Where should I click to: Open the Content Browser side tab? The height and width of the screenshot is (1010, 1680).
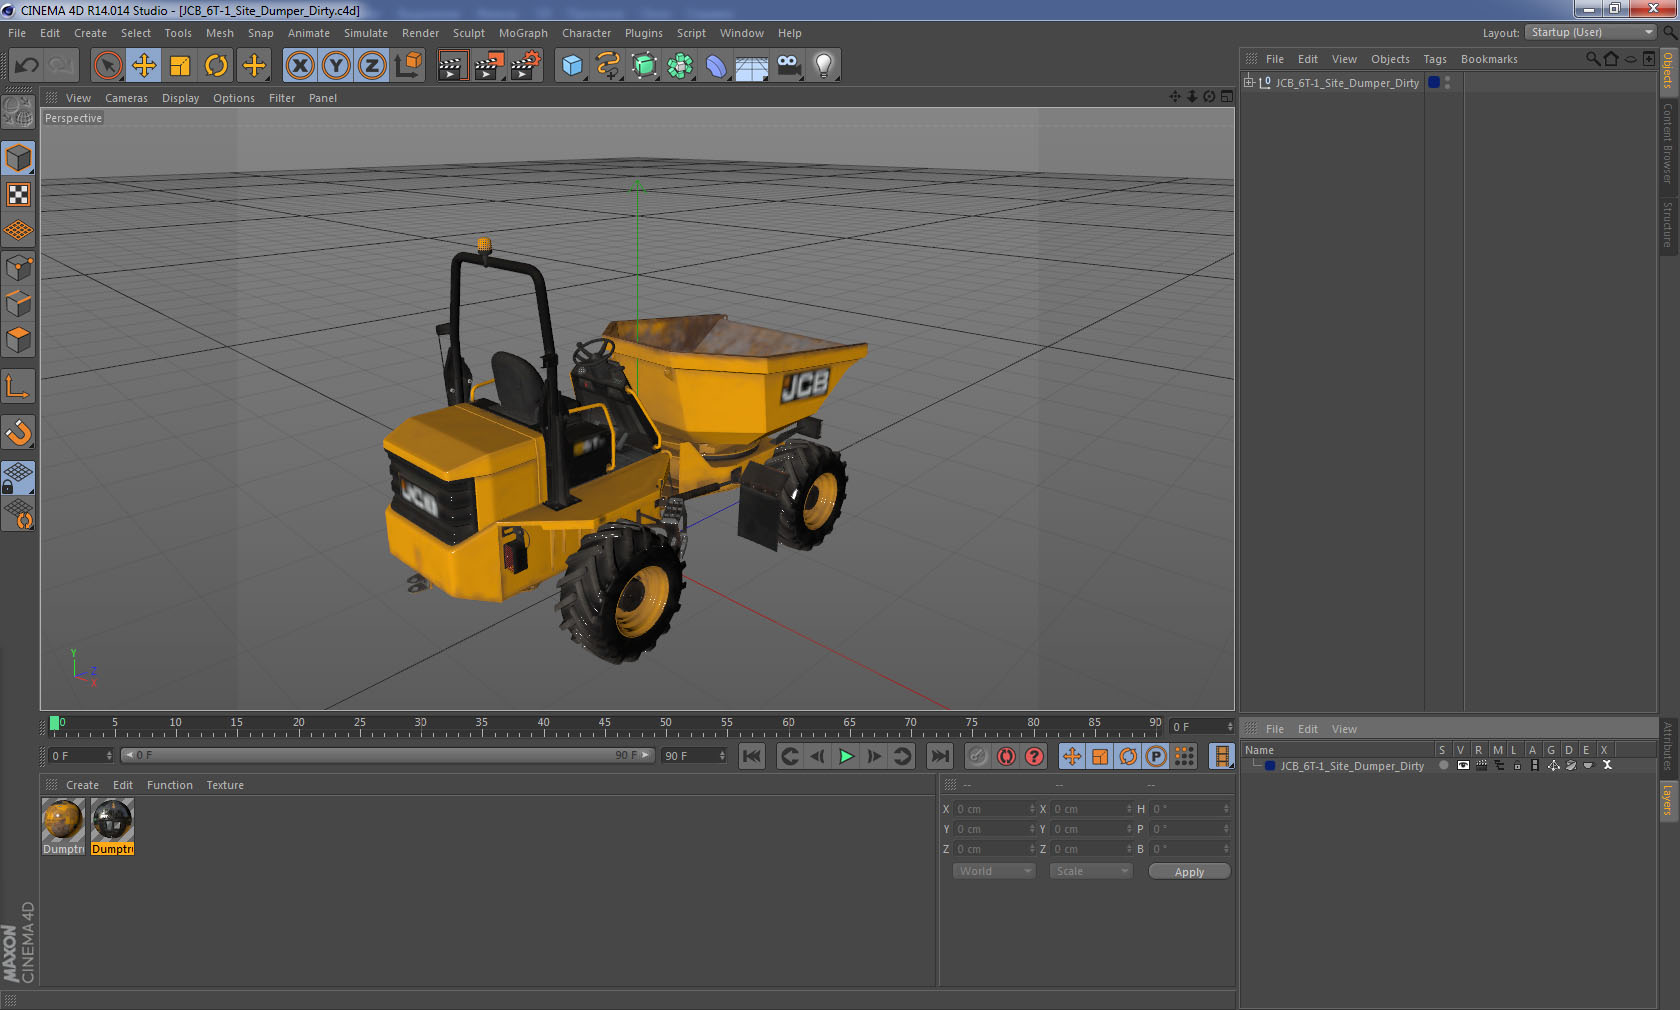pos(1668,143)
